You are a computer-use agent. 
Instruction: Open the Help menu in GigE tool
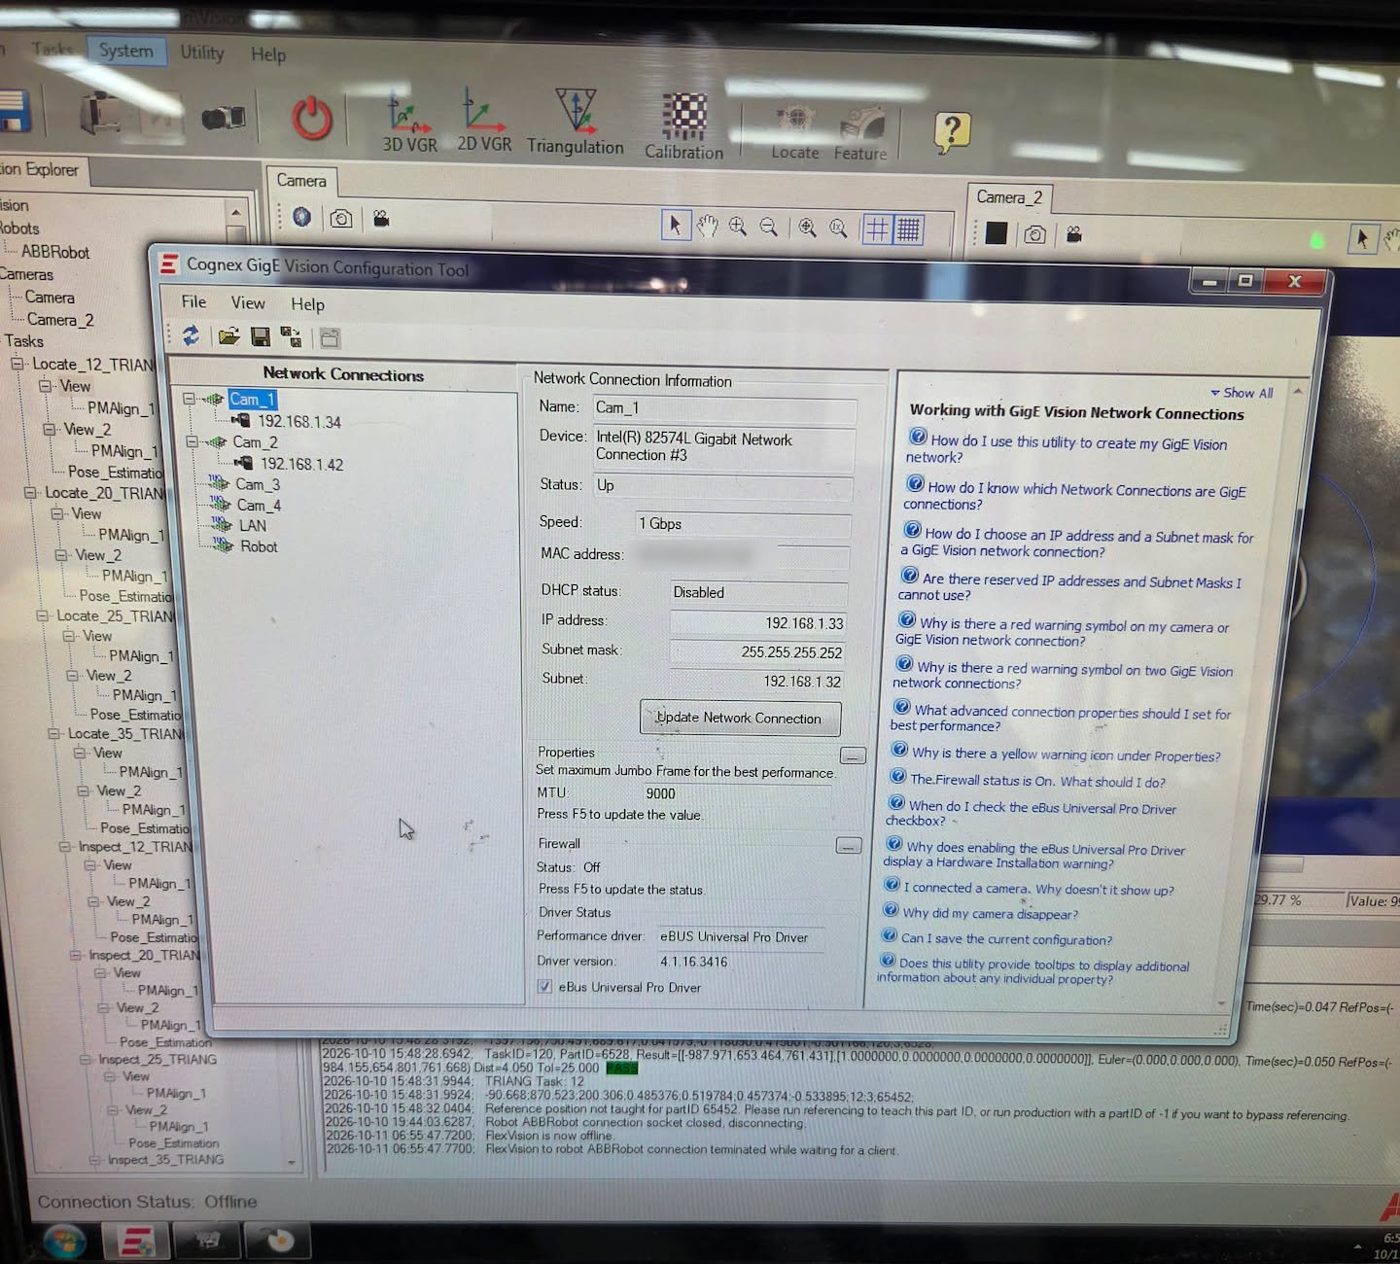tap(307, 304)
